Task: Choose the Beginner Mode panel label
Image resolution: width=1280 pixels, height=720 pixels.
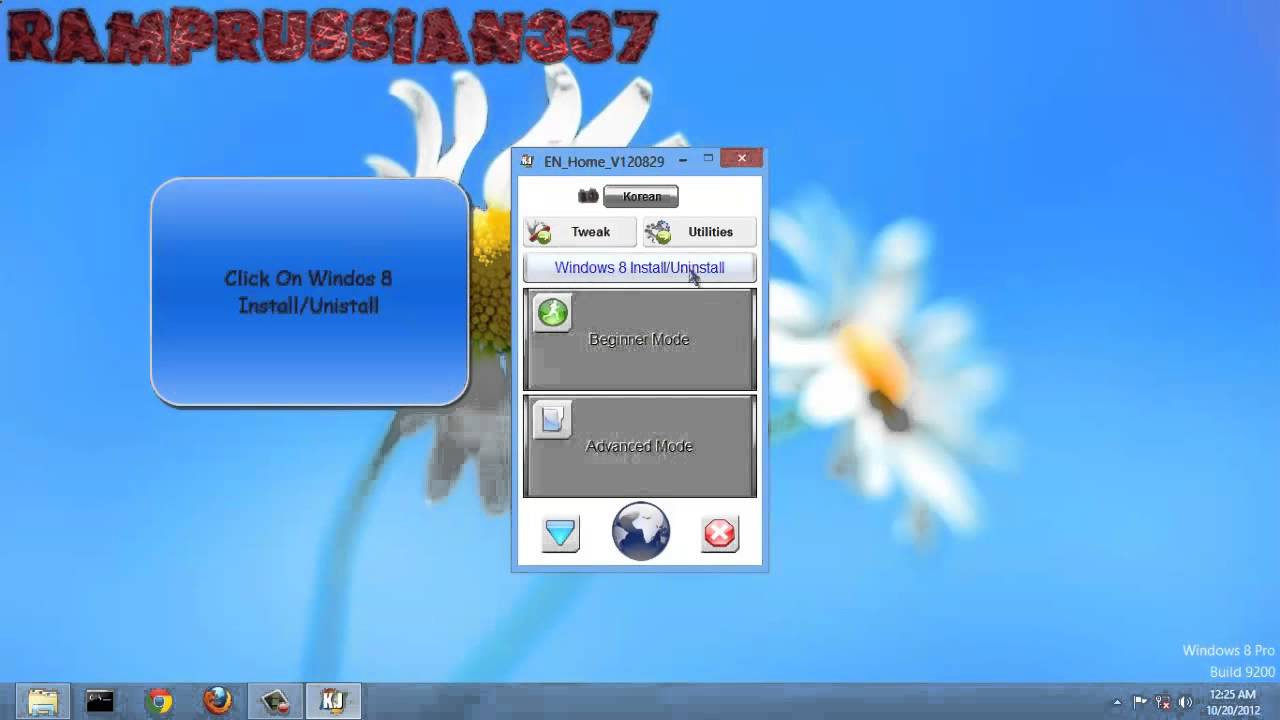Action: click(x=639, y=340)
